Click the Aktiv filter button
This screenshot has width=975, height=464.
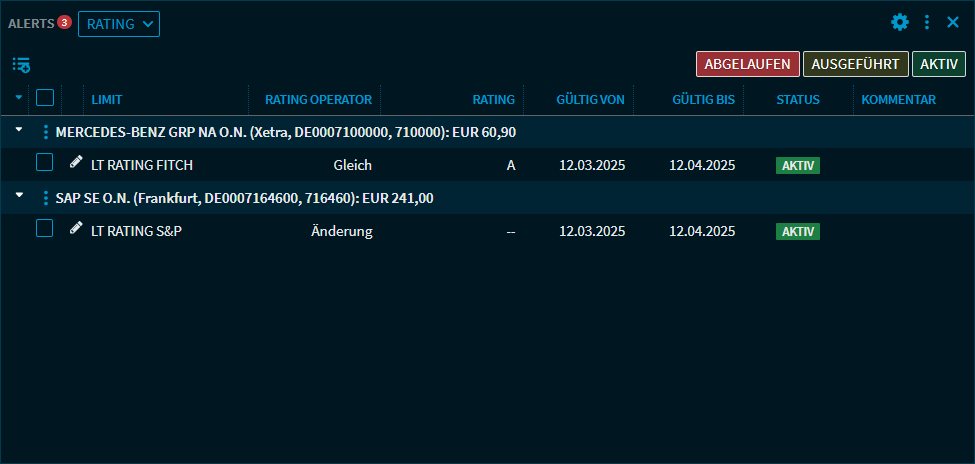[938, 64]
